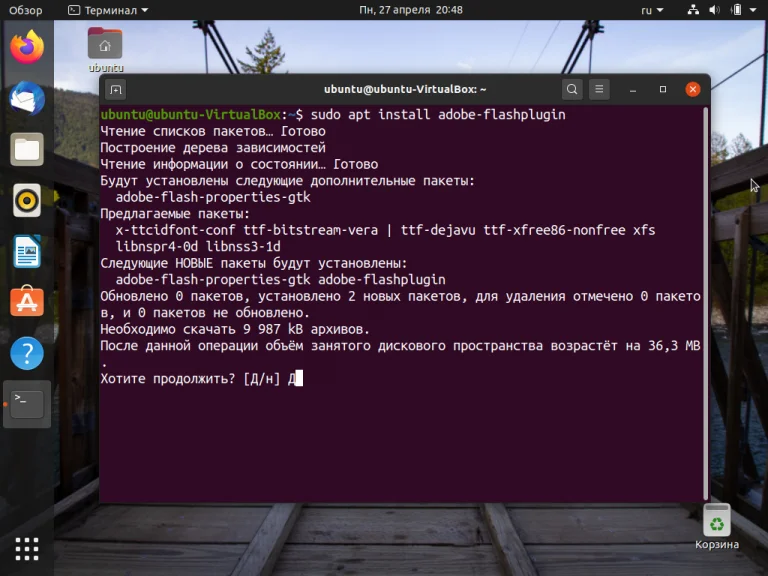Open the clock calendar Пн, 27 апреля
The image size is (768, 576).
tap(410, 10)
